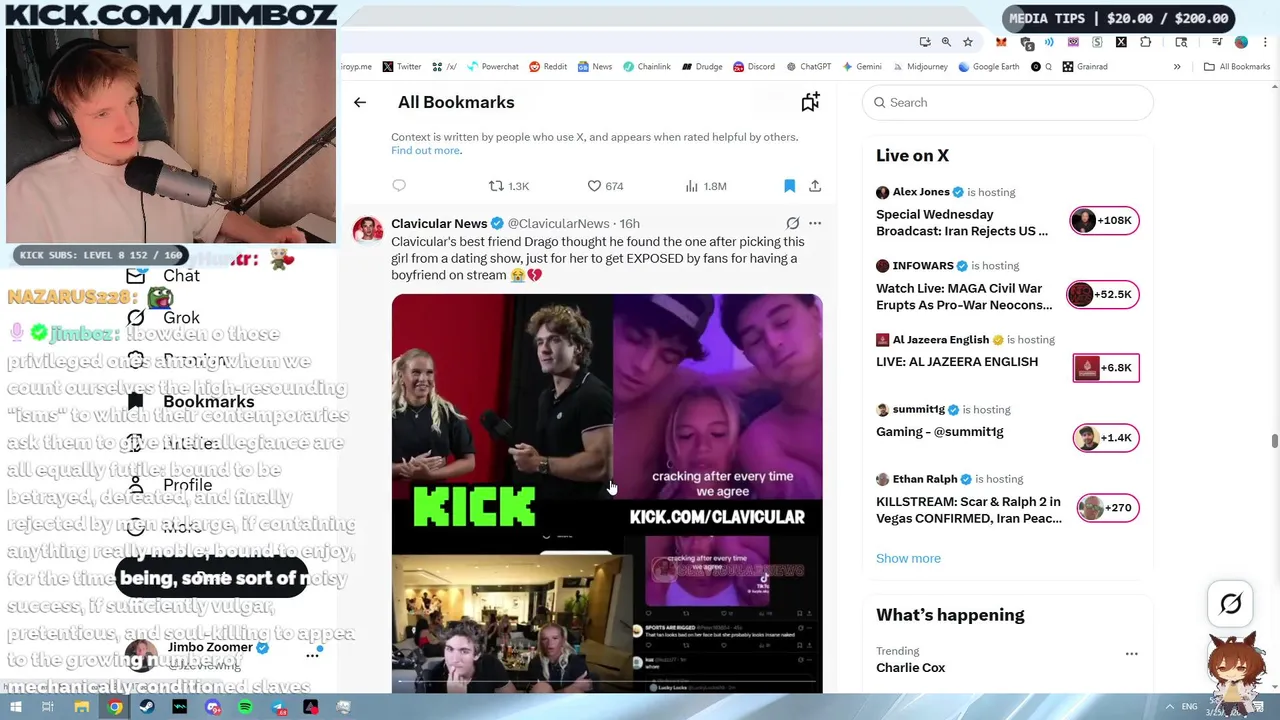This screenshot has height=720, width=1280.
Task: Repost the post with 1.3K reposts
Action: (508, 186)
